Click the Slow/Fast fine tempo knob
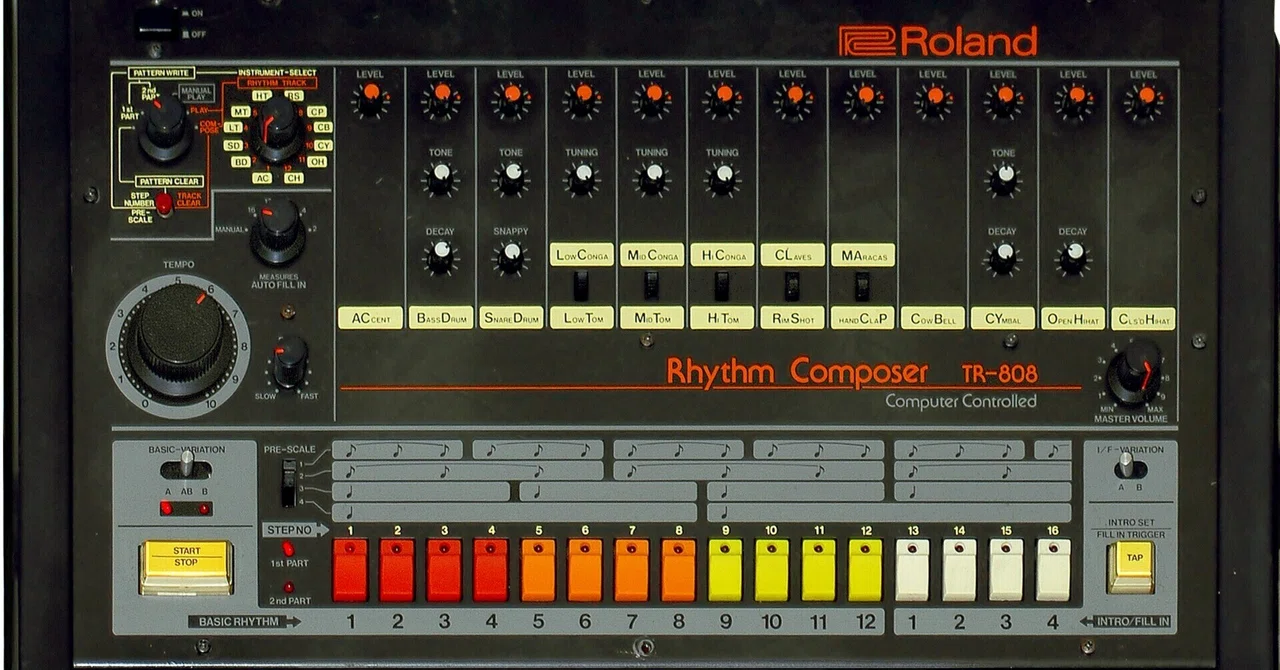Screen dimensions: 1280x670 [x=290, y=362]
